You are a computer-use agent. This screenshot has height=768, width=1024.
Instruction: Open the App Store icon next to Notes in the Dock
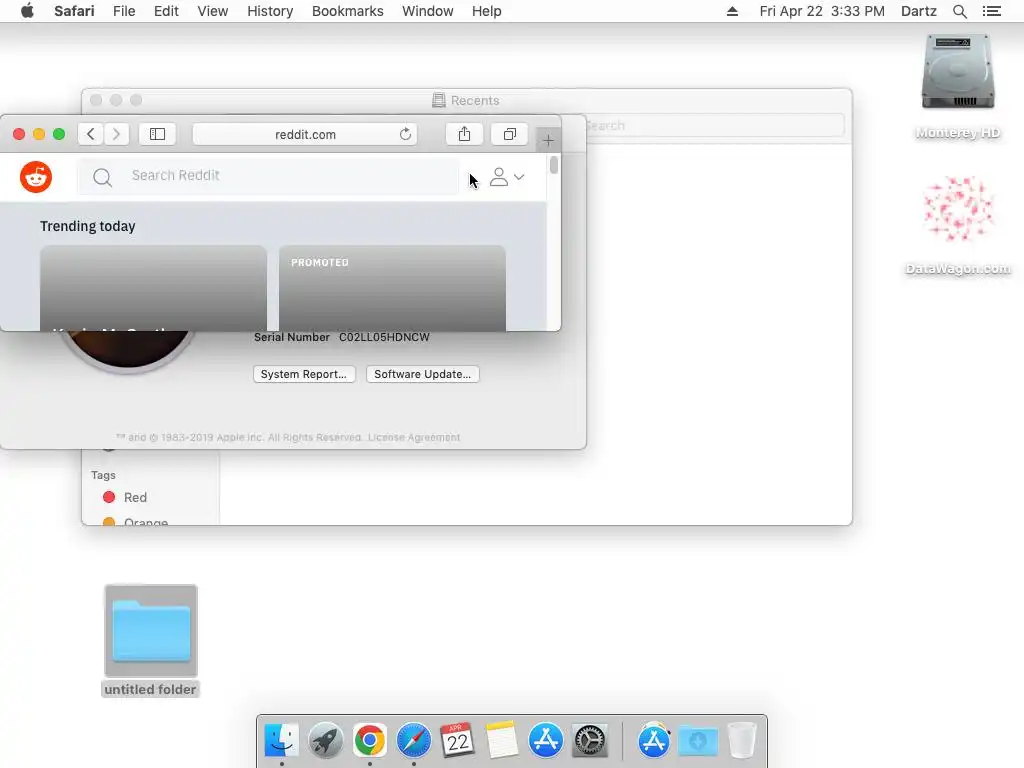tap(545, 741)
